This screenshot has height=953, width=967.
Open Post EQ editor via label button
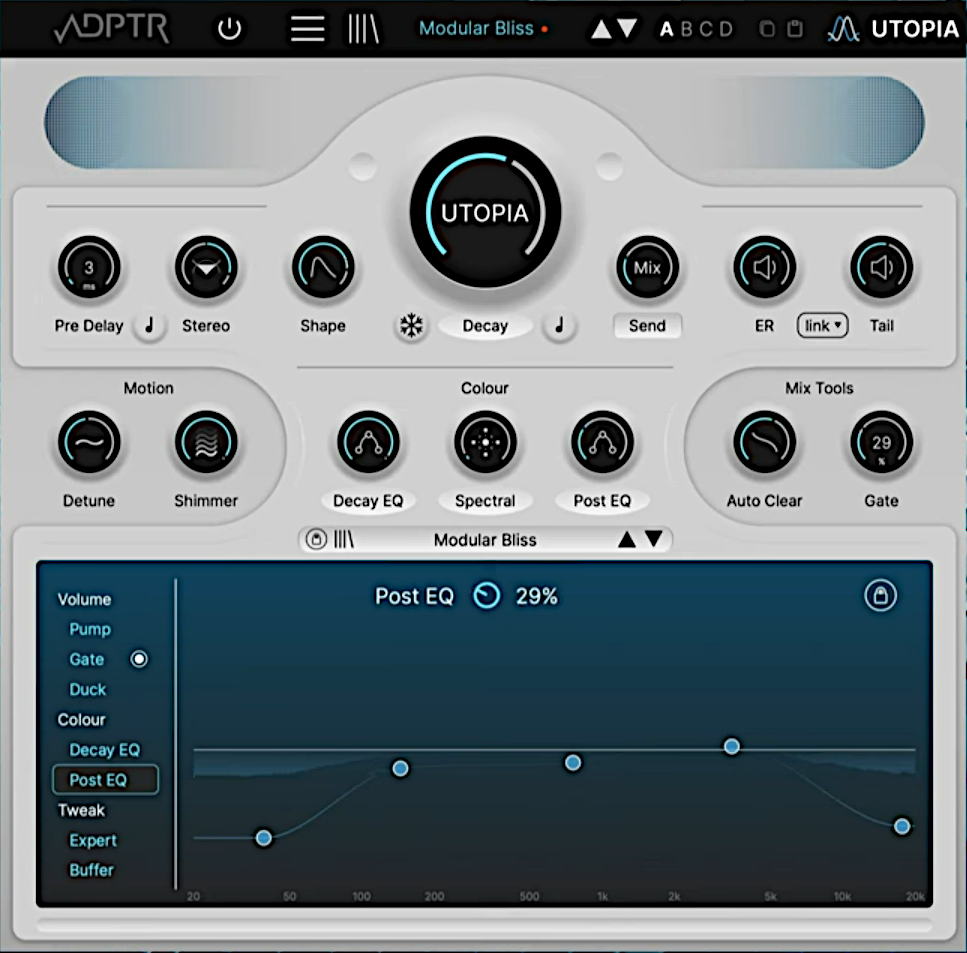click(x=603, y=500)
